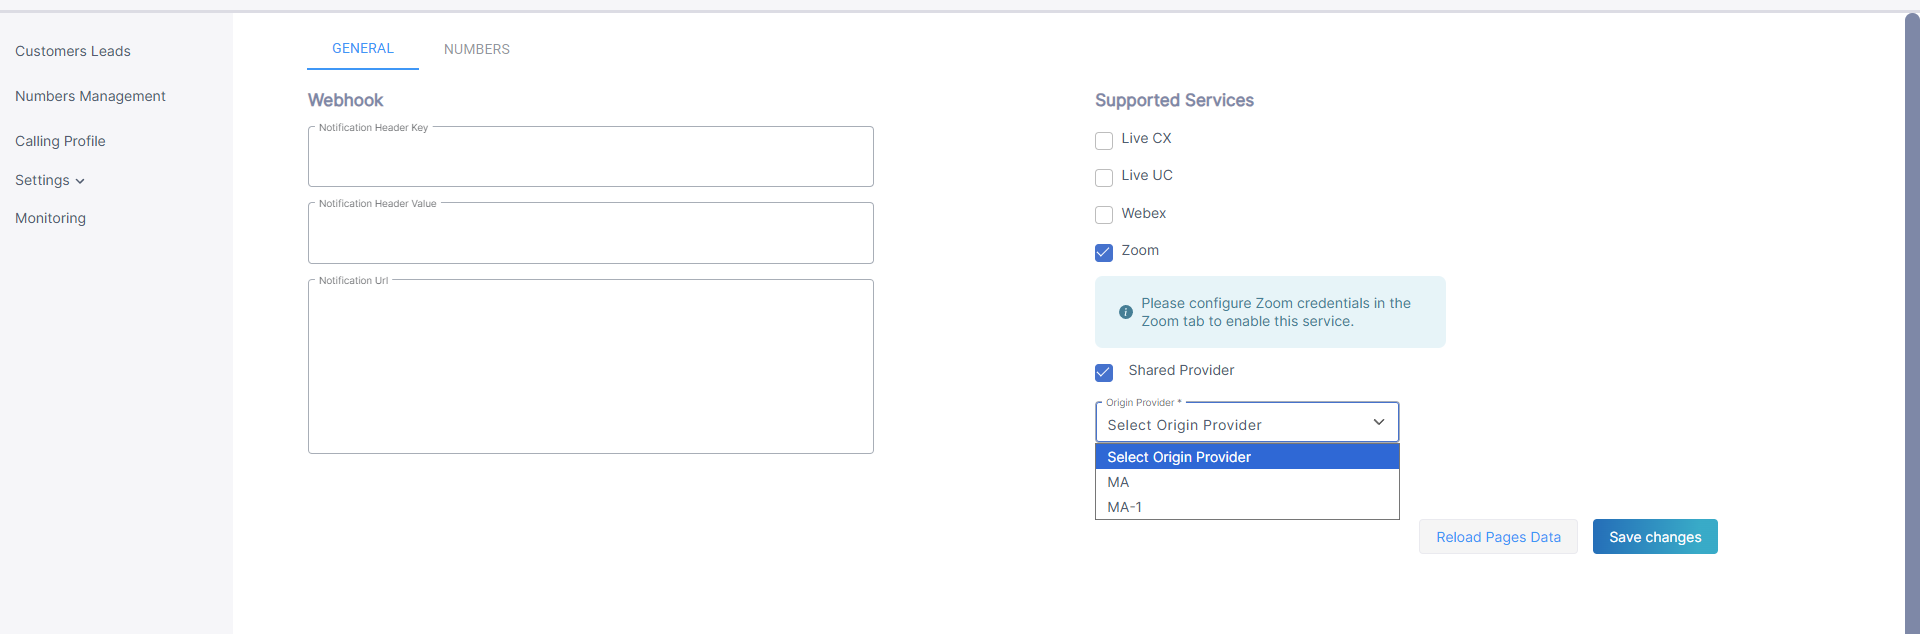
Task: Switch to the Numbers tab
Action: (x=476, y=49)
